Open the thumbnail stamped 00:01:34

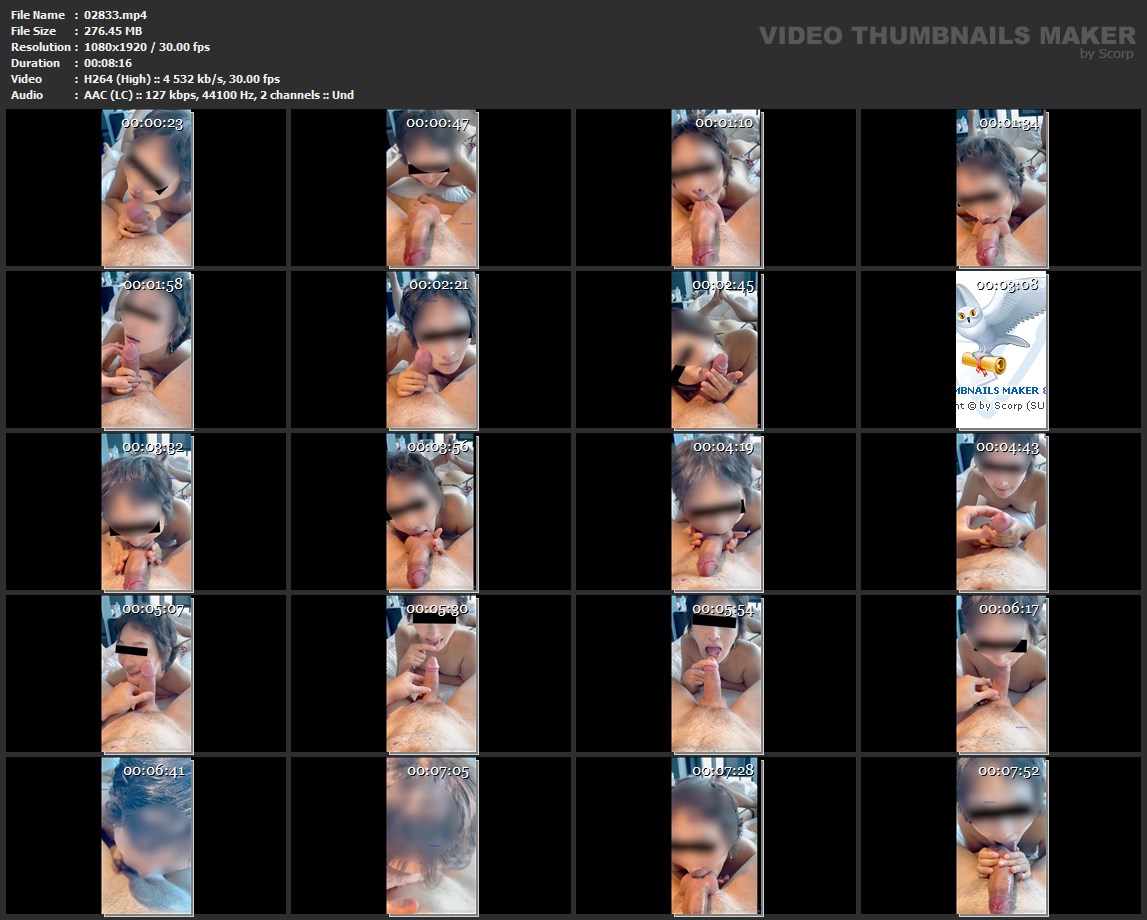coord(1001,188)
